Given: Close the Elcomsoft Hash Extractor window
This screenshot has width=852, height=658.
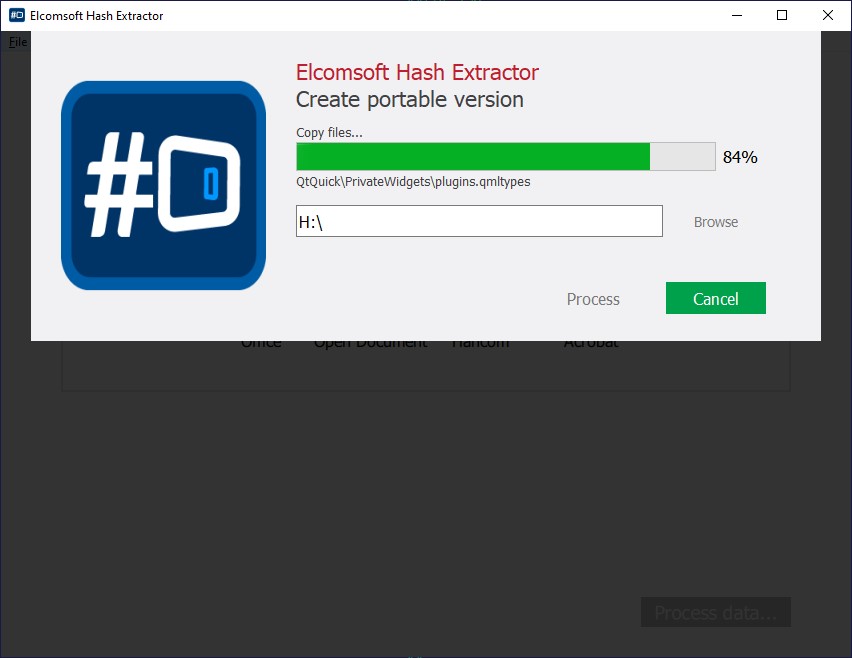Looking at the screenshot, I should point(828,16).
